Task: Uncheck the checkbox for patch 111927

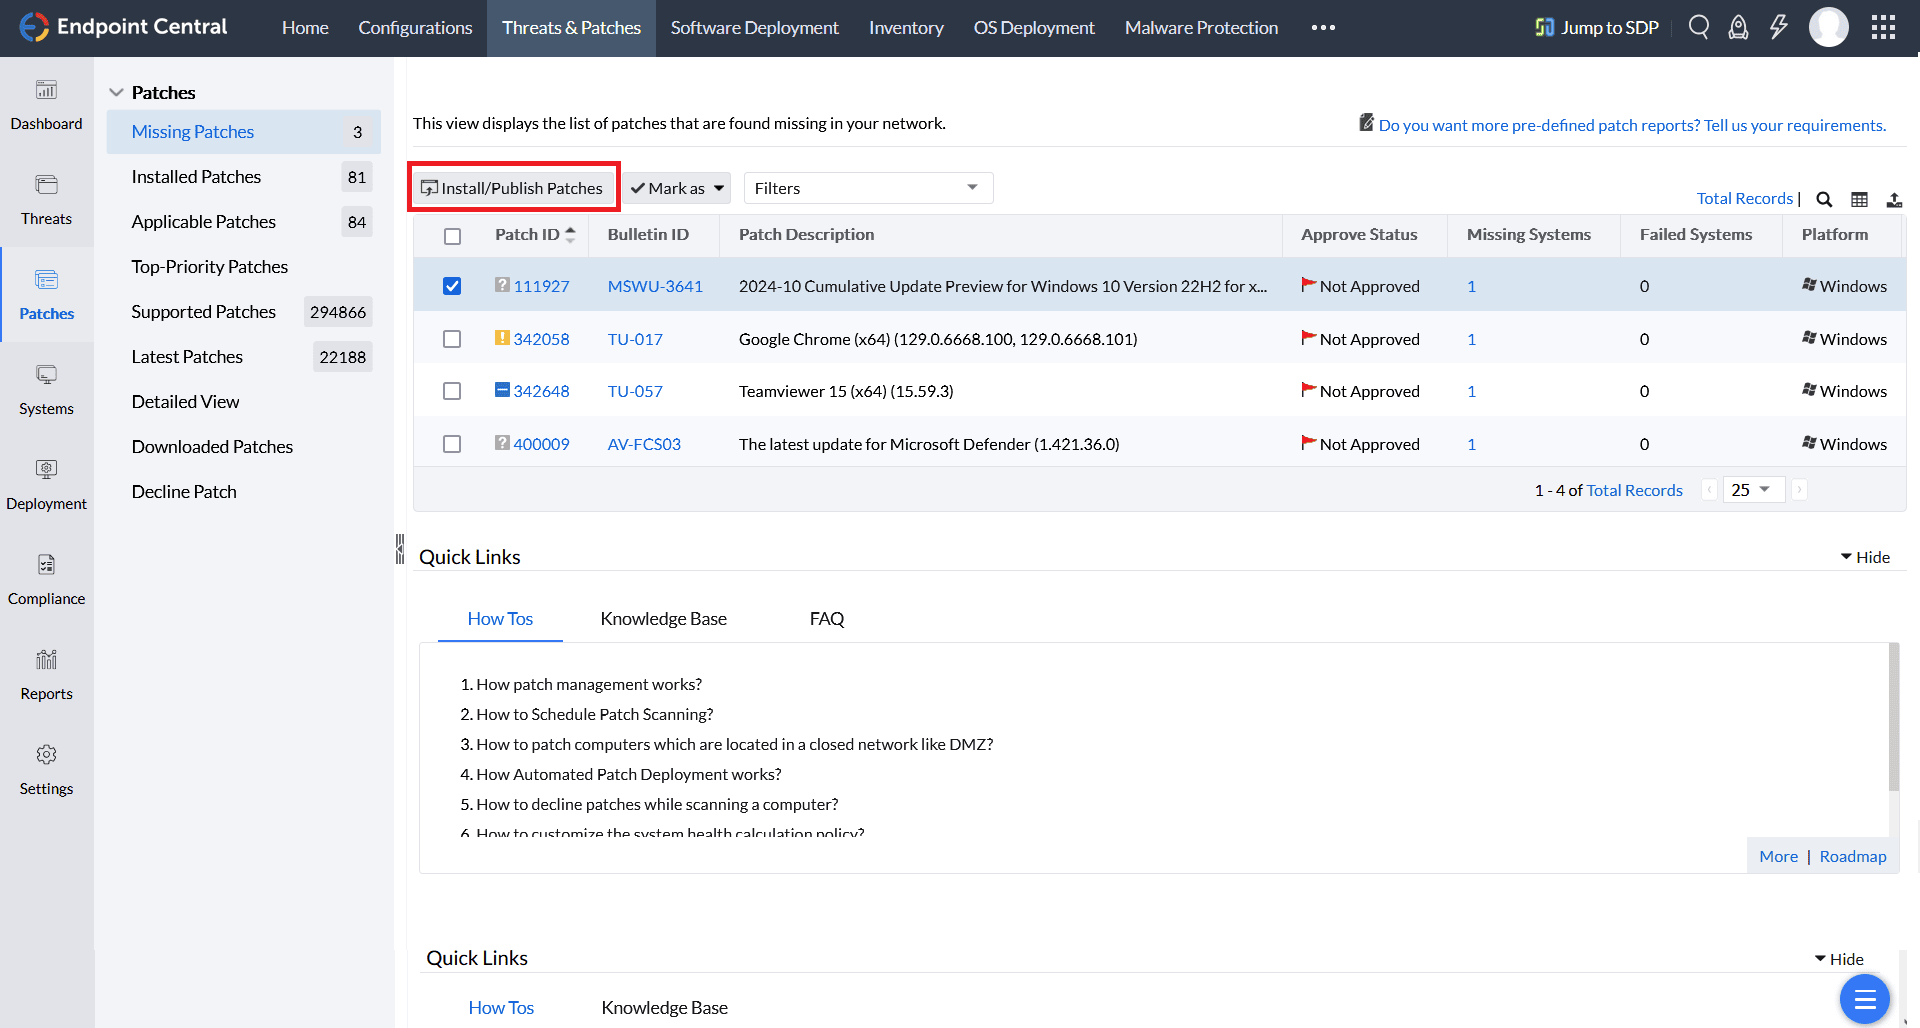Action: tap(452, 286)
